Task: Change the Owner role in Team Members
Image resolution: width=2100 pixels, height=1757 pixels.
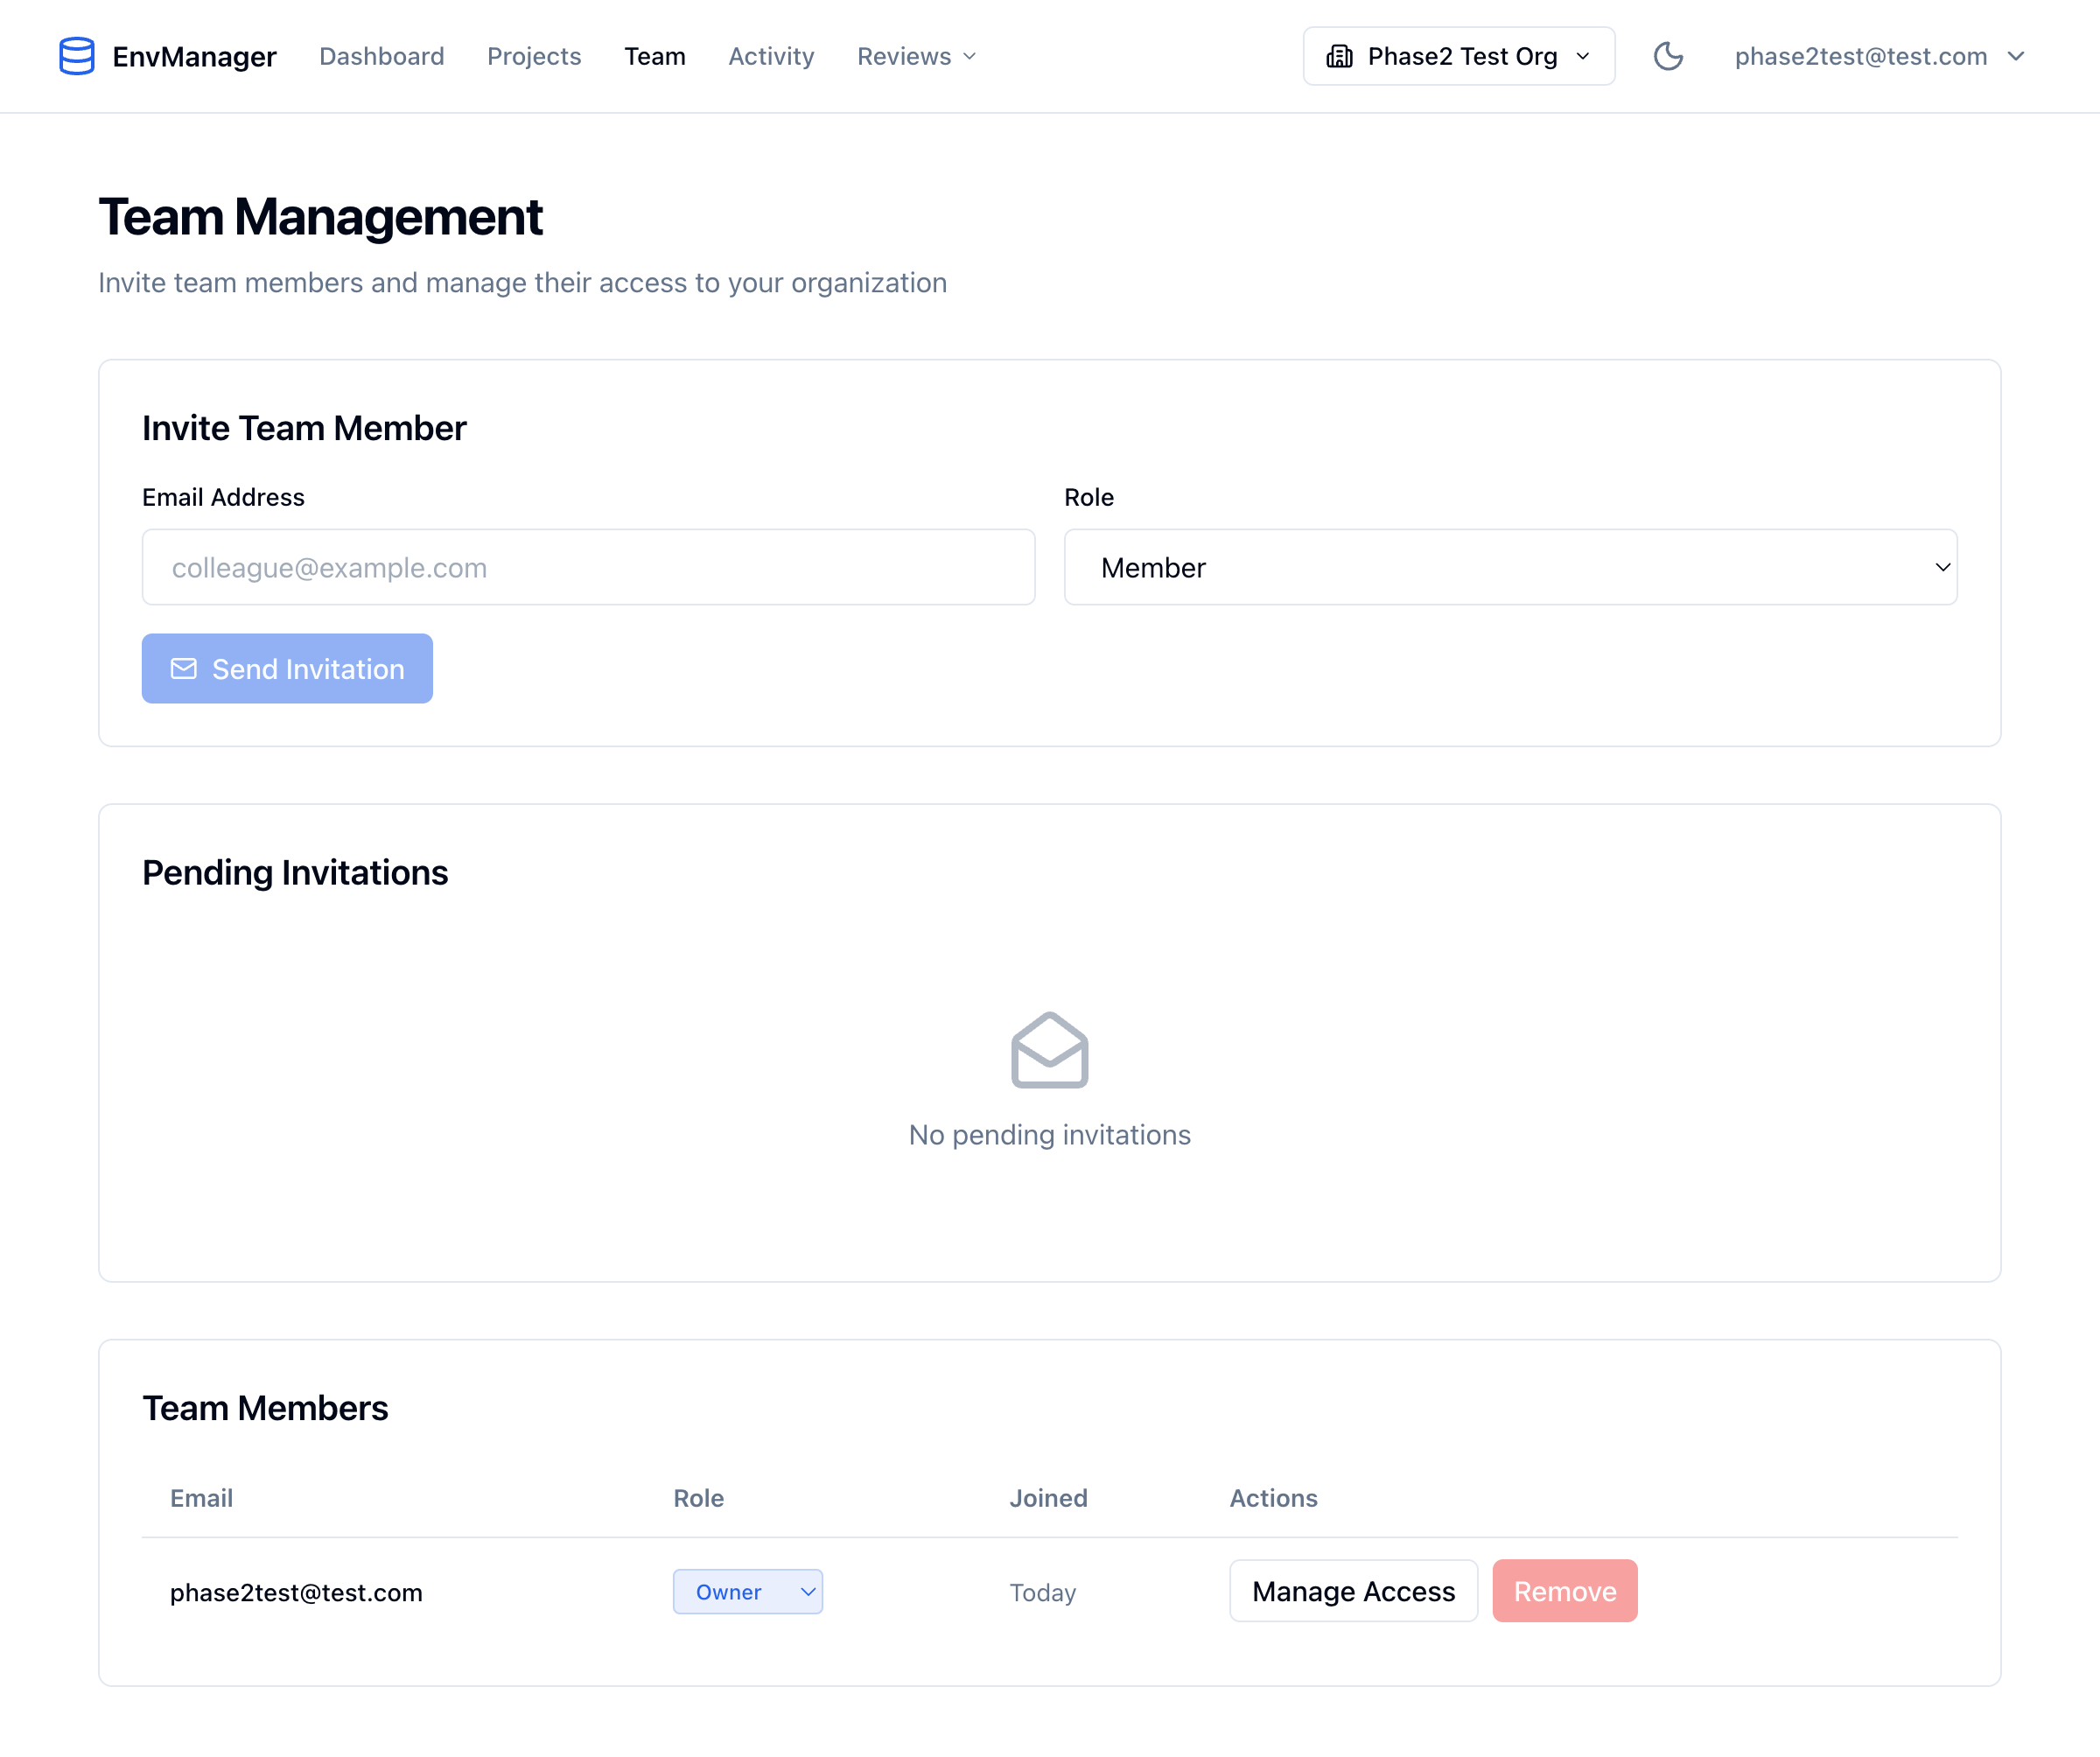Action: (747, 1591)
